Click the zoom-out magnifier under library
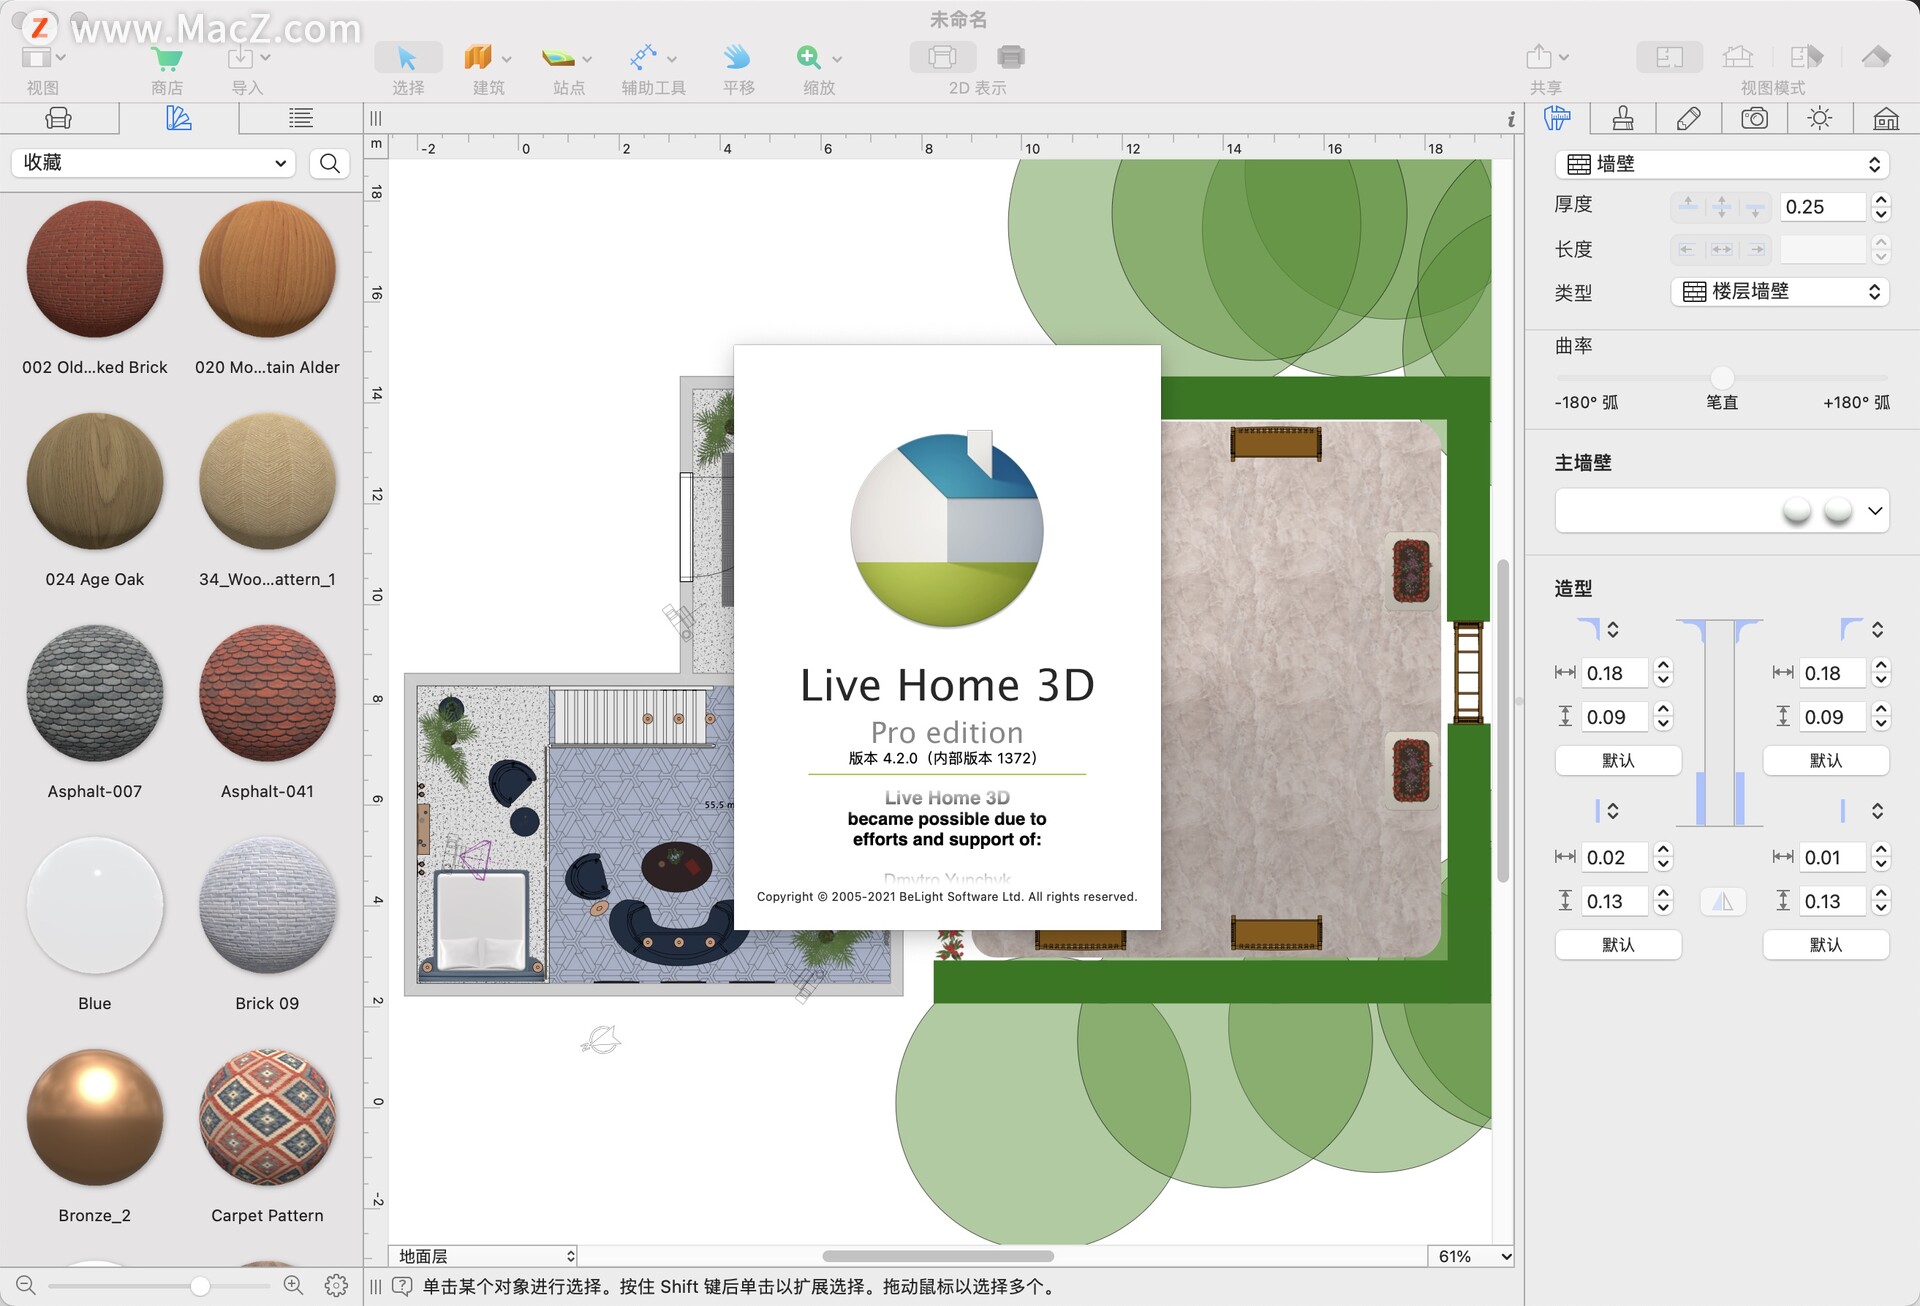The image size is (1920, 1306). pos(26,1285)
